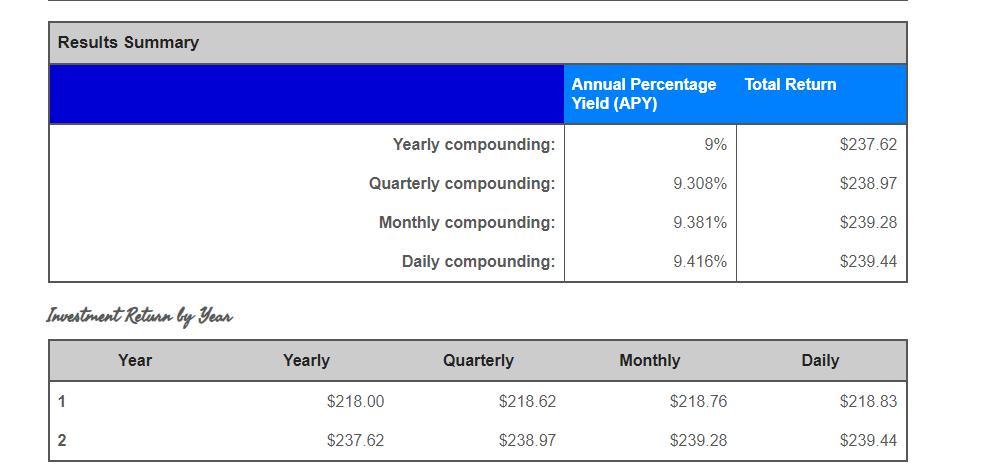This screenshot has height=466, width=985.
Task: Click the $218.00 year 1 yearly value
Action: 355,402
